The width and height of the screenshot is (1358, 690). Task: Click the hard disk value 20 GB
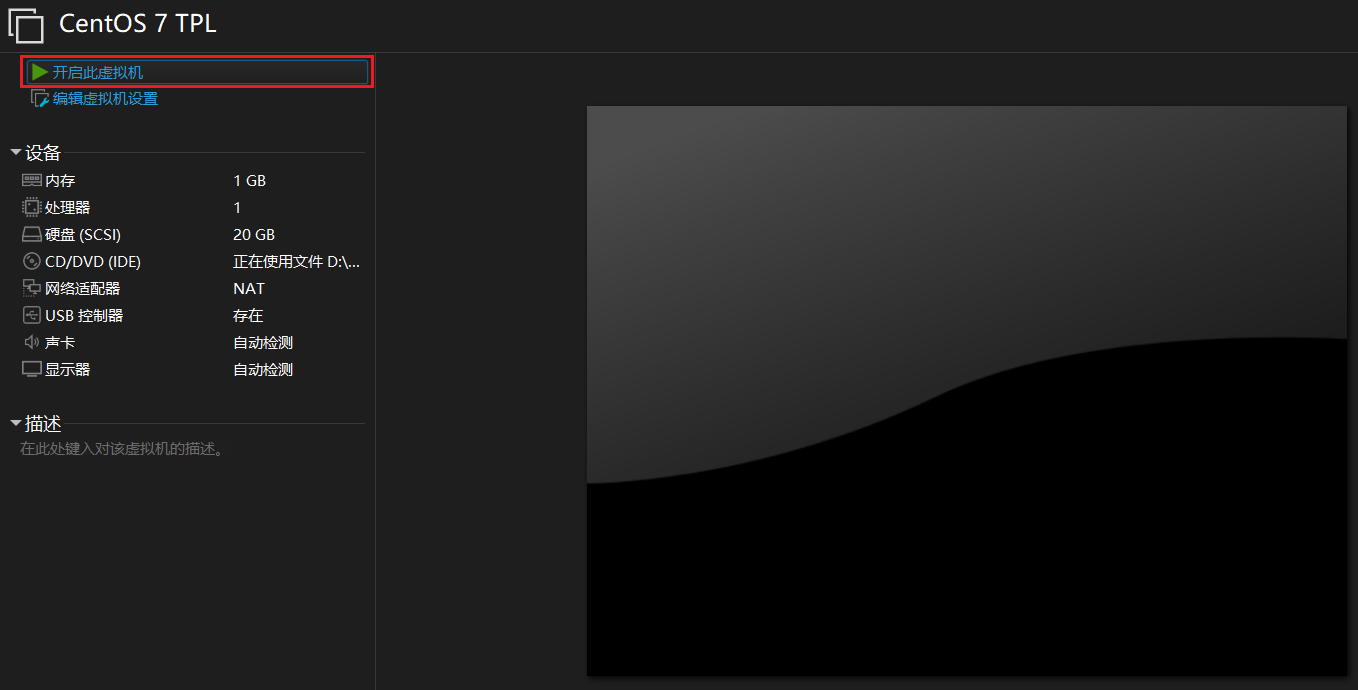coord(254,235)
